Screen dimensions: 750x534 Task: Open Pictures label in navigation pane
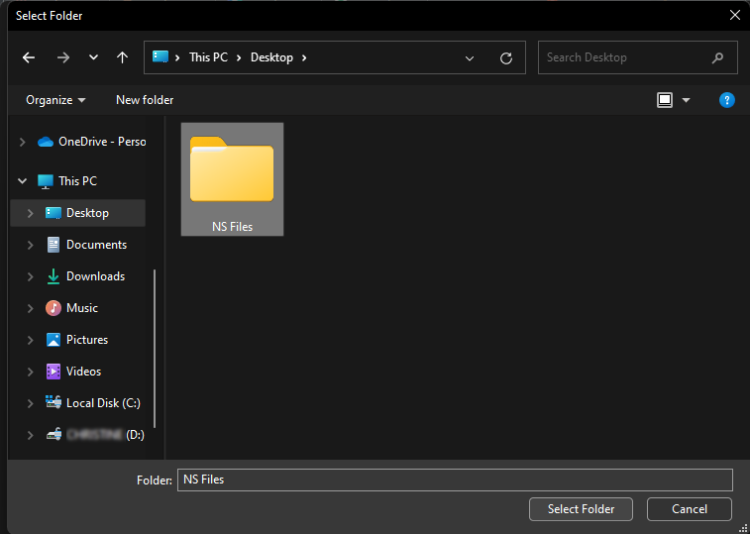point(87,339)
